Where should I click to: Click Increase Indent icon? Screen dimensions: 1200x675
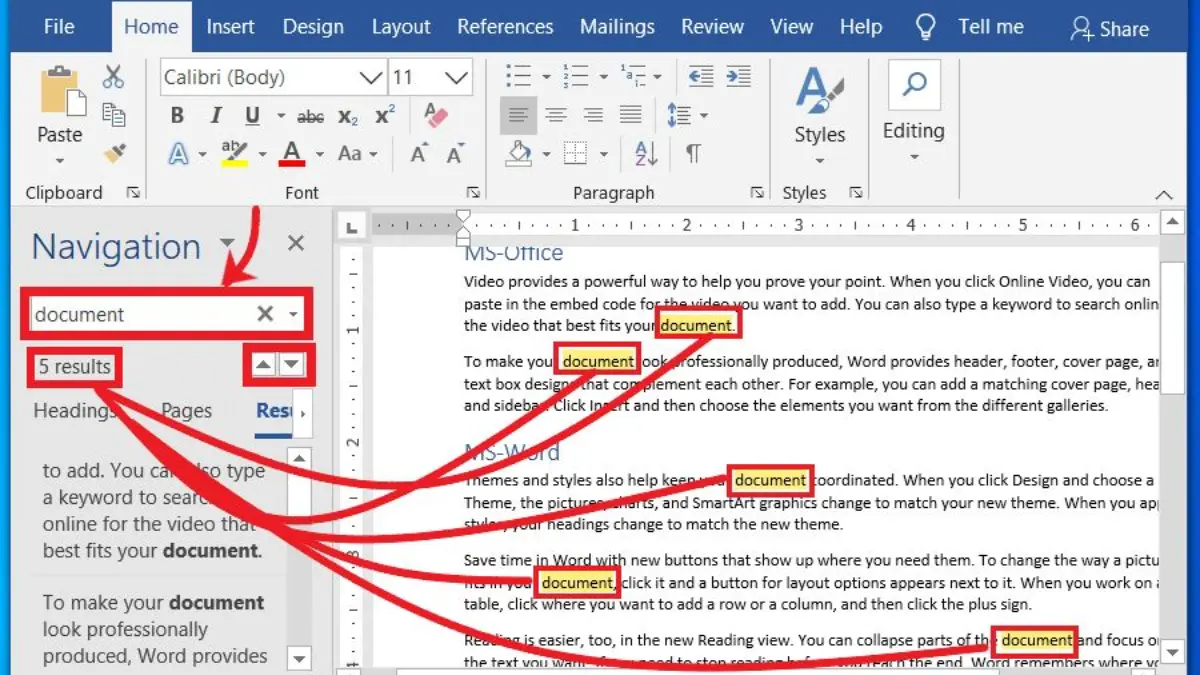pyautogui.click(x=738, y=76)
